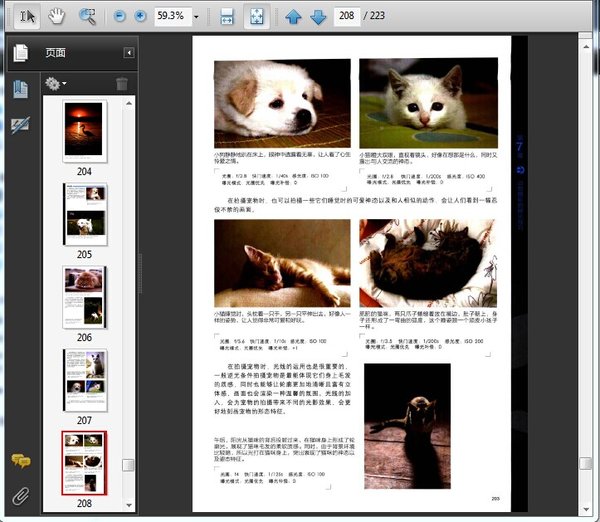Open the comments panel in the sidebar
Image resolution: width=600 pixels, height=522 pixels.
pyautogui.click(x=20, y=461)
